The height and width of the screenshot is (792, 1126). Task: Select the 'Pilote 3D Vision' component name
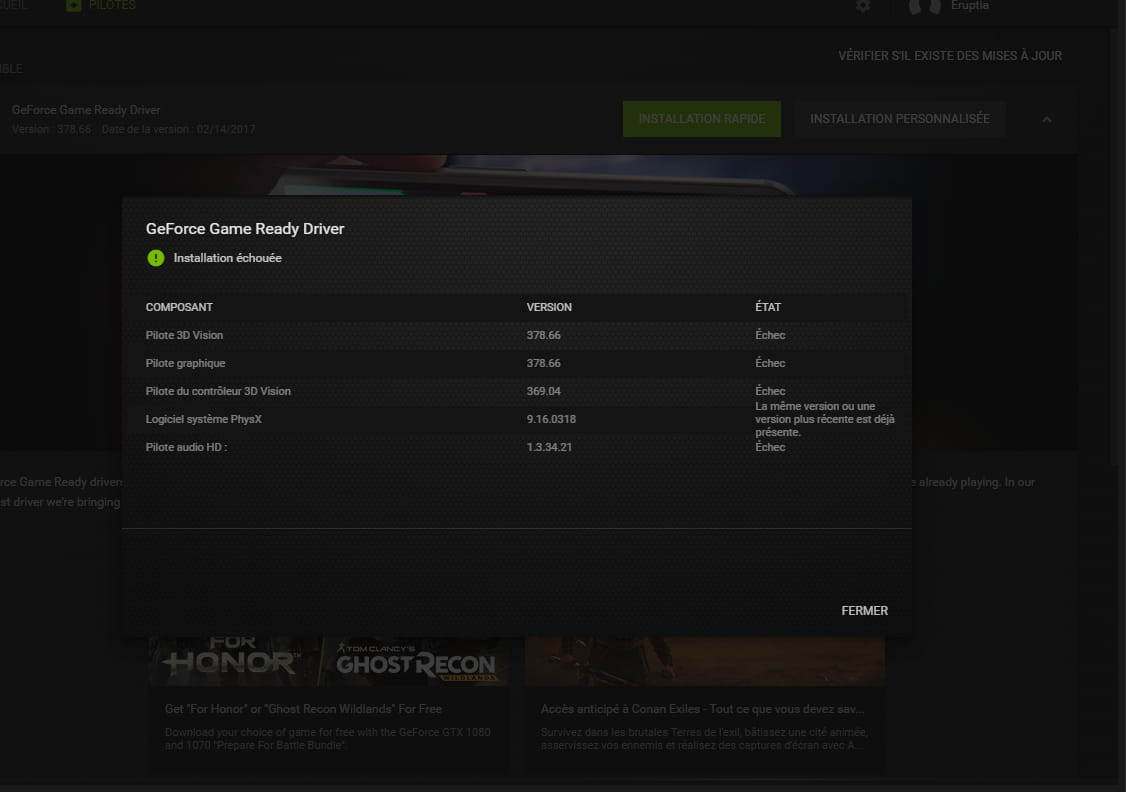[184, 335]
